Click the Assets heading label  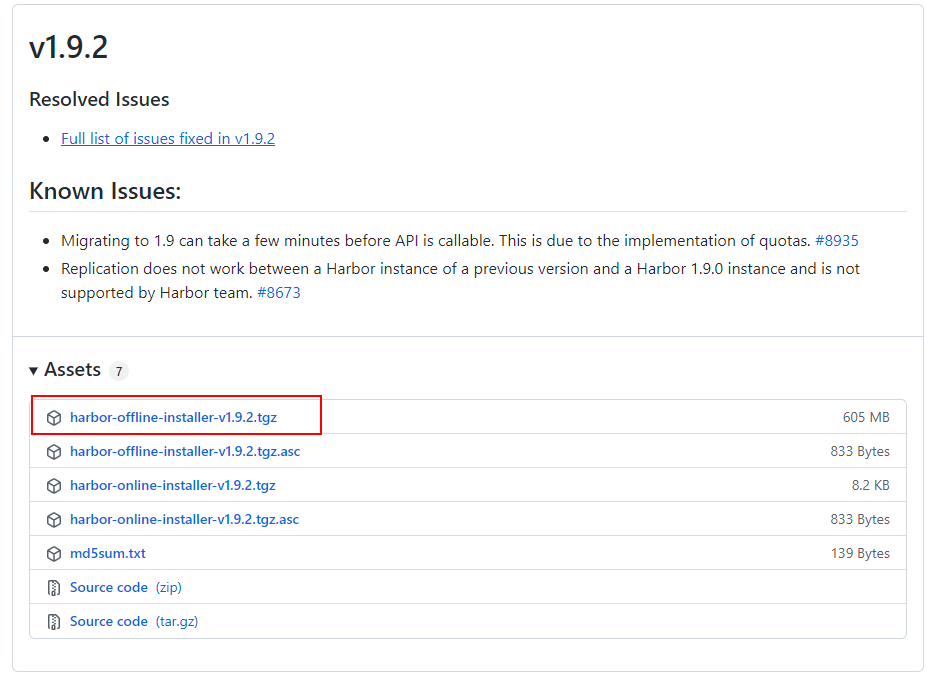(72, 370)
